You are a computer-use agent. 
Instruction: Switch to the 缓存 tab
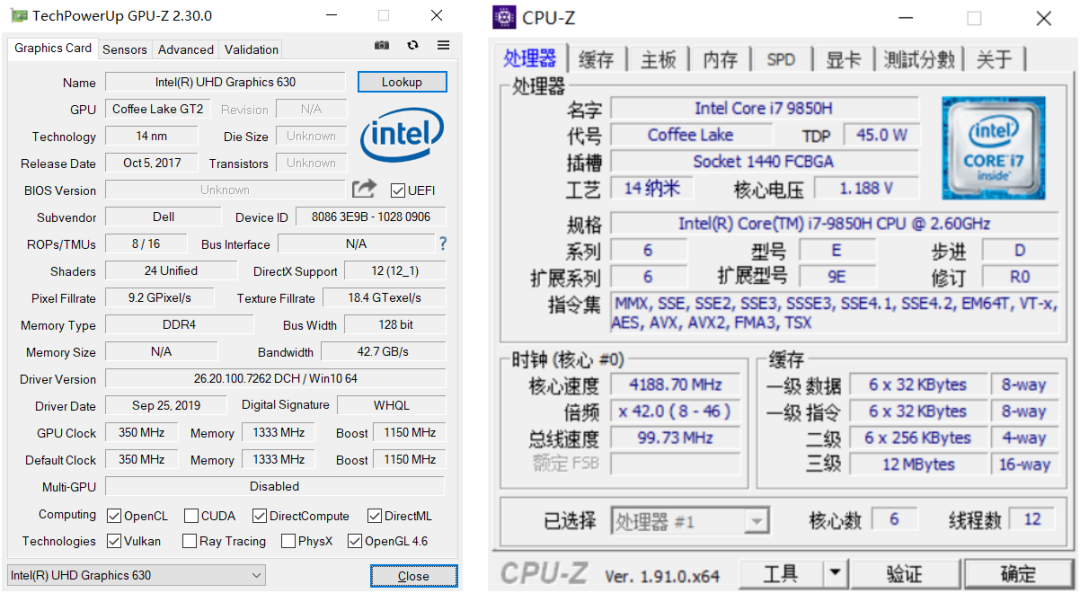596,60
